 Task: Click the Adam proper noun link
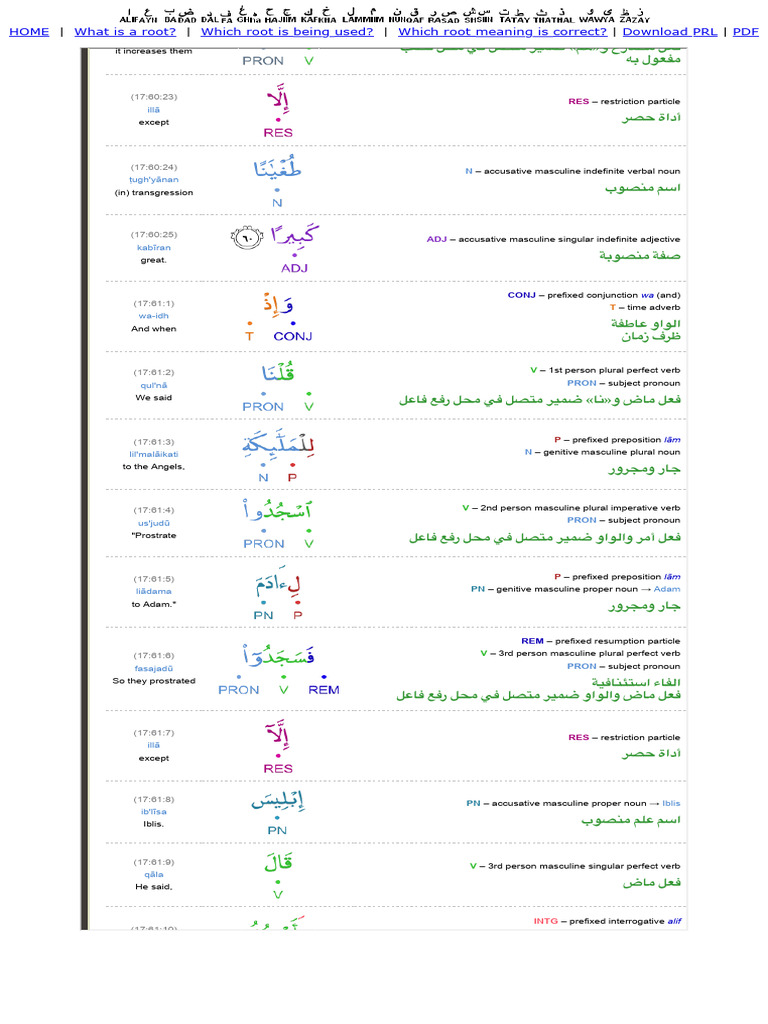pyautogui.click(x=667, y=590)
